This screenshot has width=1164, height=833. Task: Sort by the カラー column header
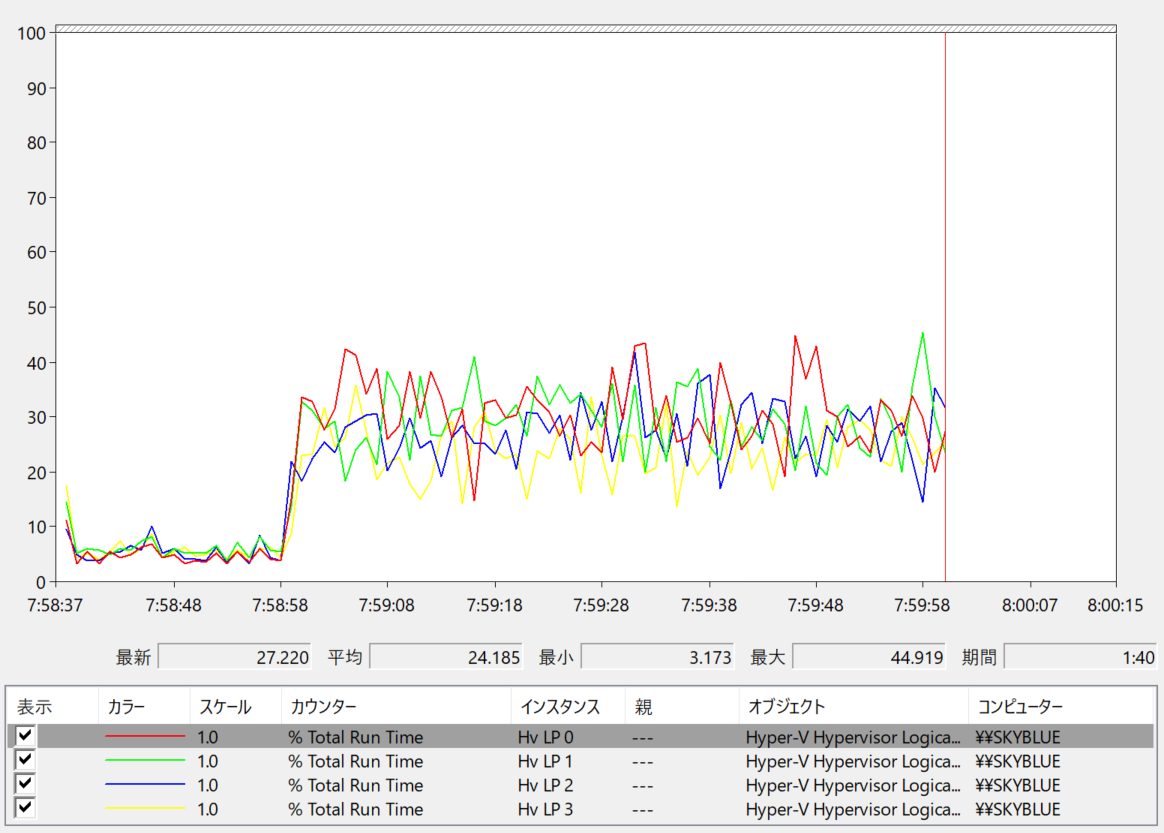(144, 707)
